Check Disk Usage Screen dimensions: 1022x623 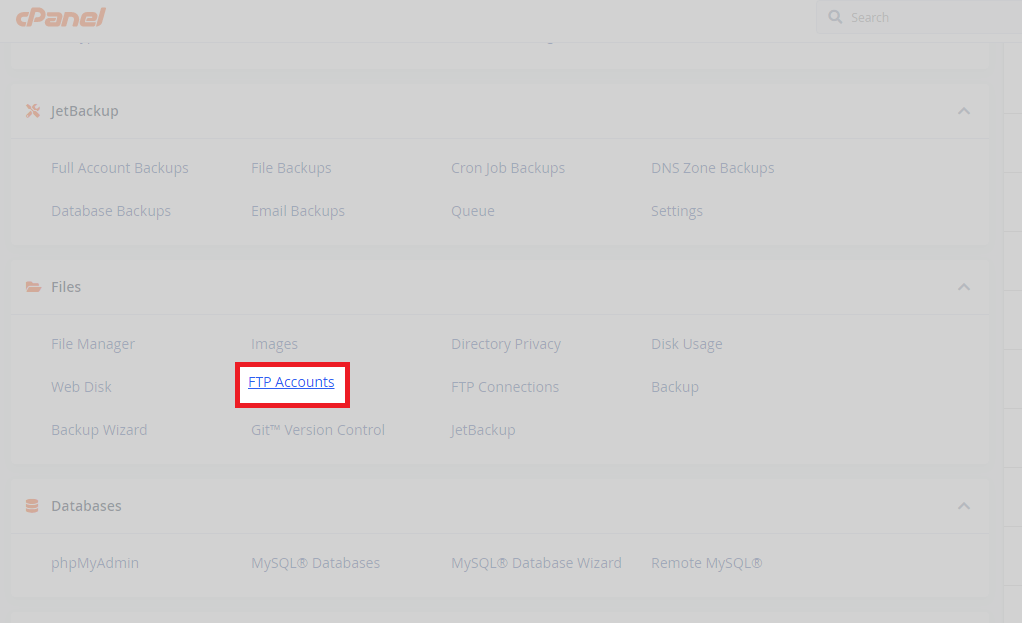686,343
